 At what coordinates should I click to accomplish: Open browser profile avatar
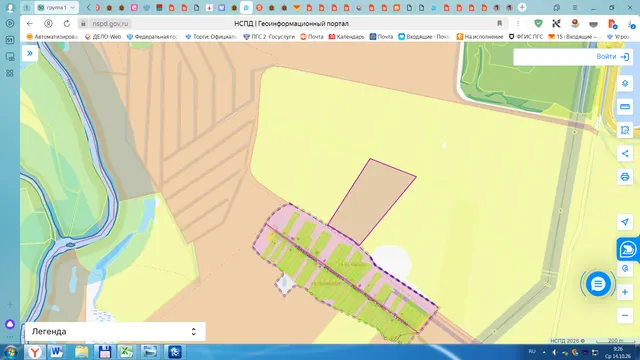pyautogui.click(x=10, y=7)
